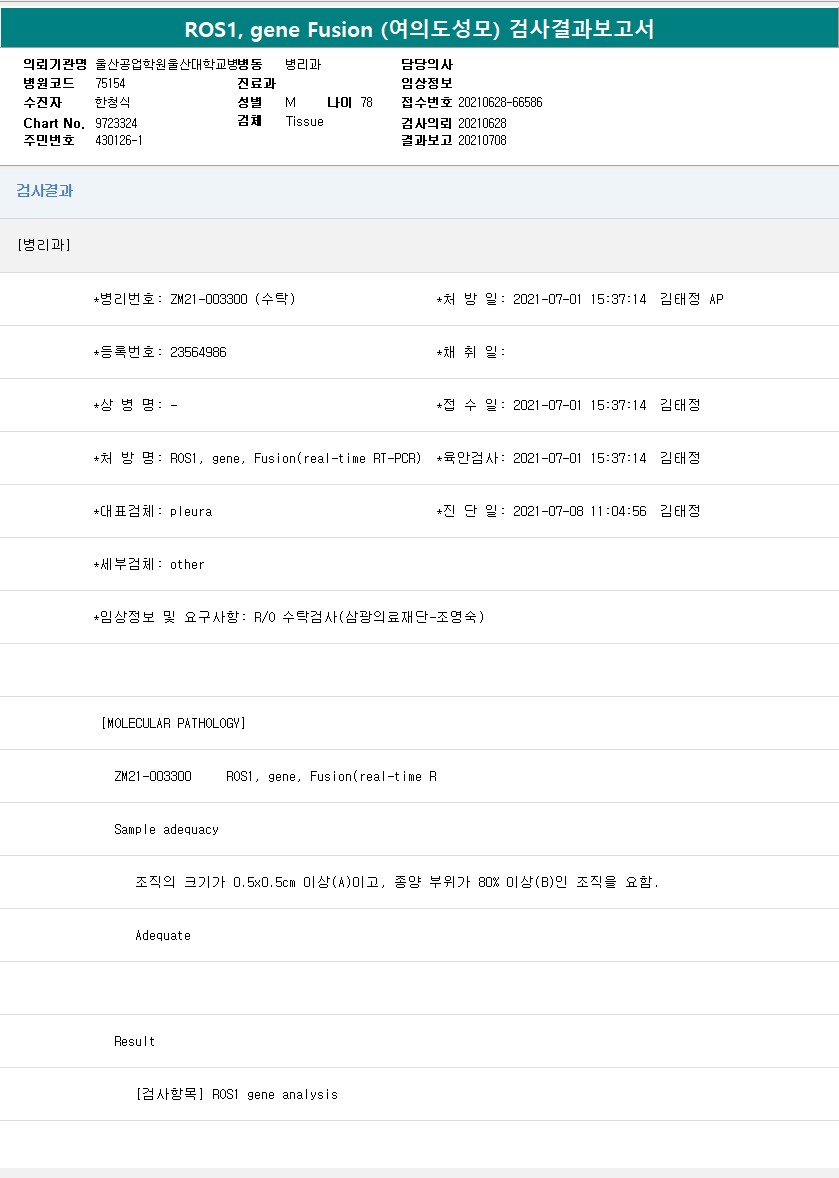This screenshot has height=1178, width=839.
Task: Click the Adequate result text
Action: [x=163, y=935]
